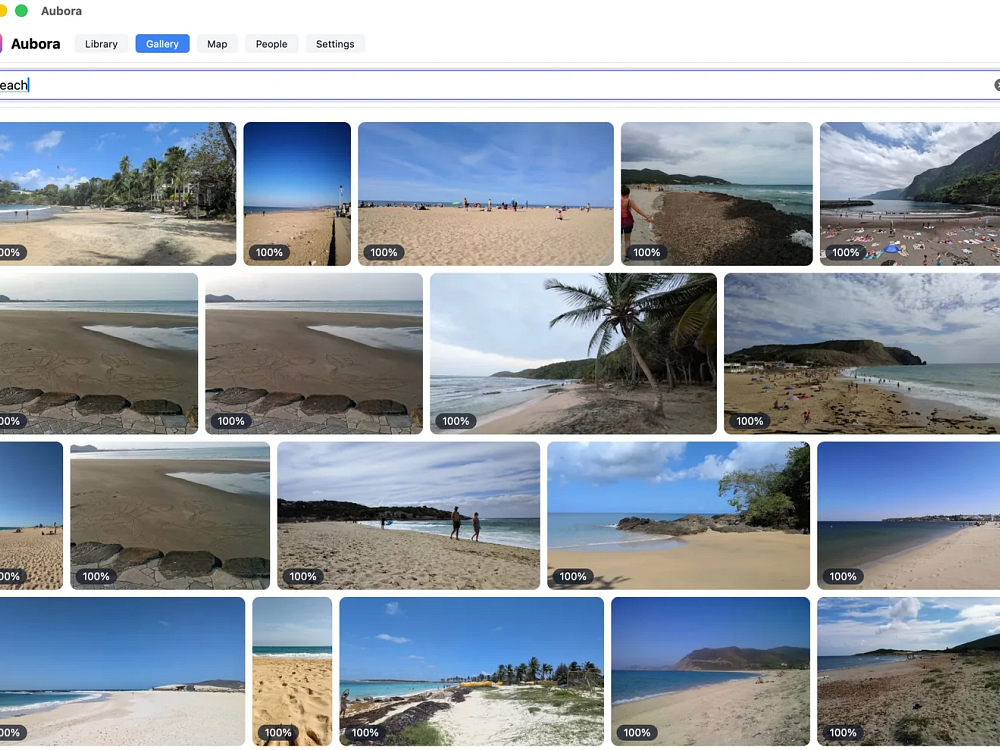The height and width of the screenshot is (750, 1000).
Task: Click the green window zoom button
Action: (22, 11)
